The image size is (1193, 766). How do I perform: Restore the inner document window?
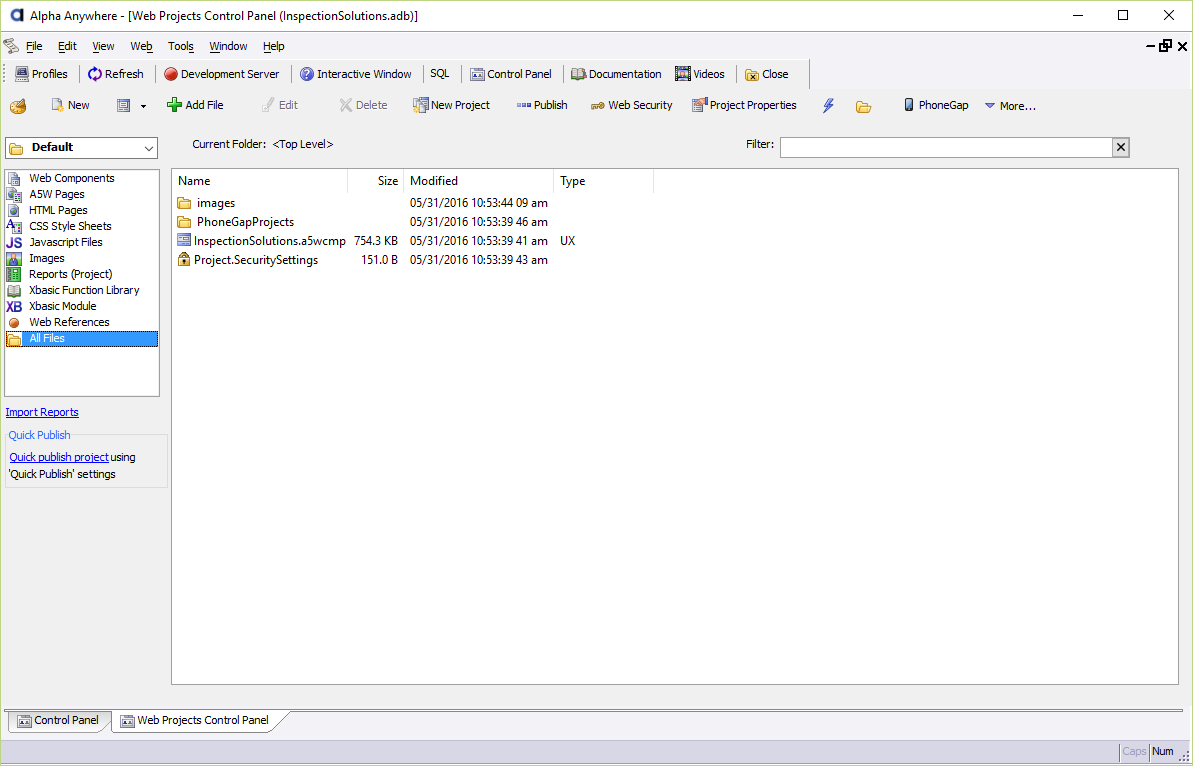point(1165,46)
